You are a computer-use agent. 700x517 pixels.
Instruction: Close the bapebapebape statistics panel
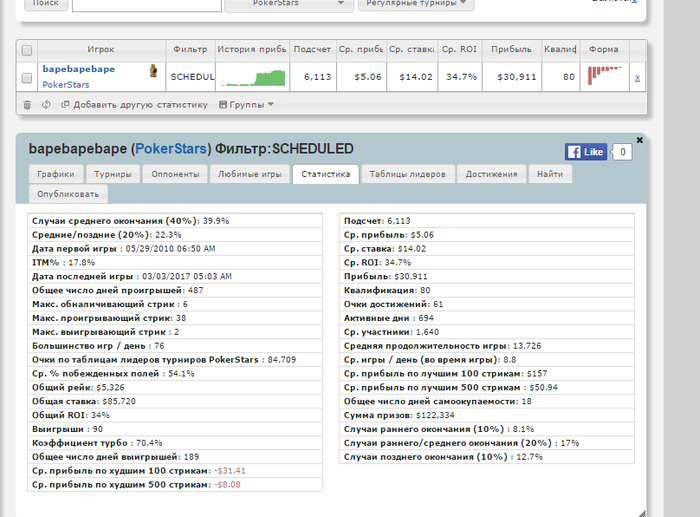click(x=639, y=140)
